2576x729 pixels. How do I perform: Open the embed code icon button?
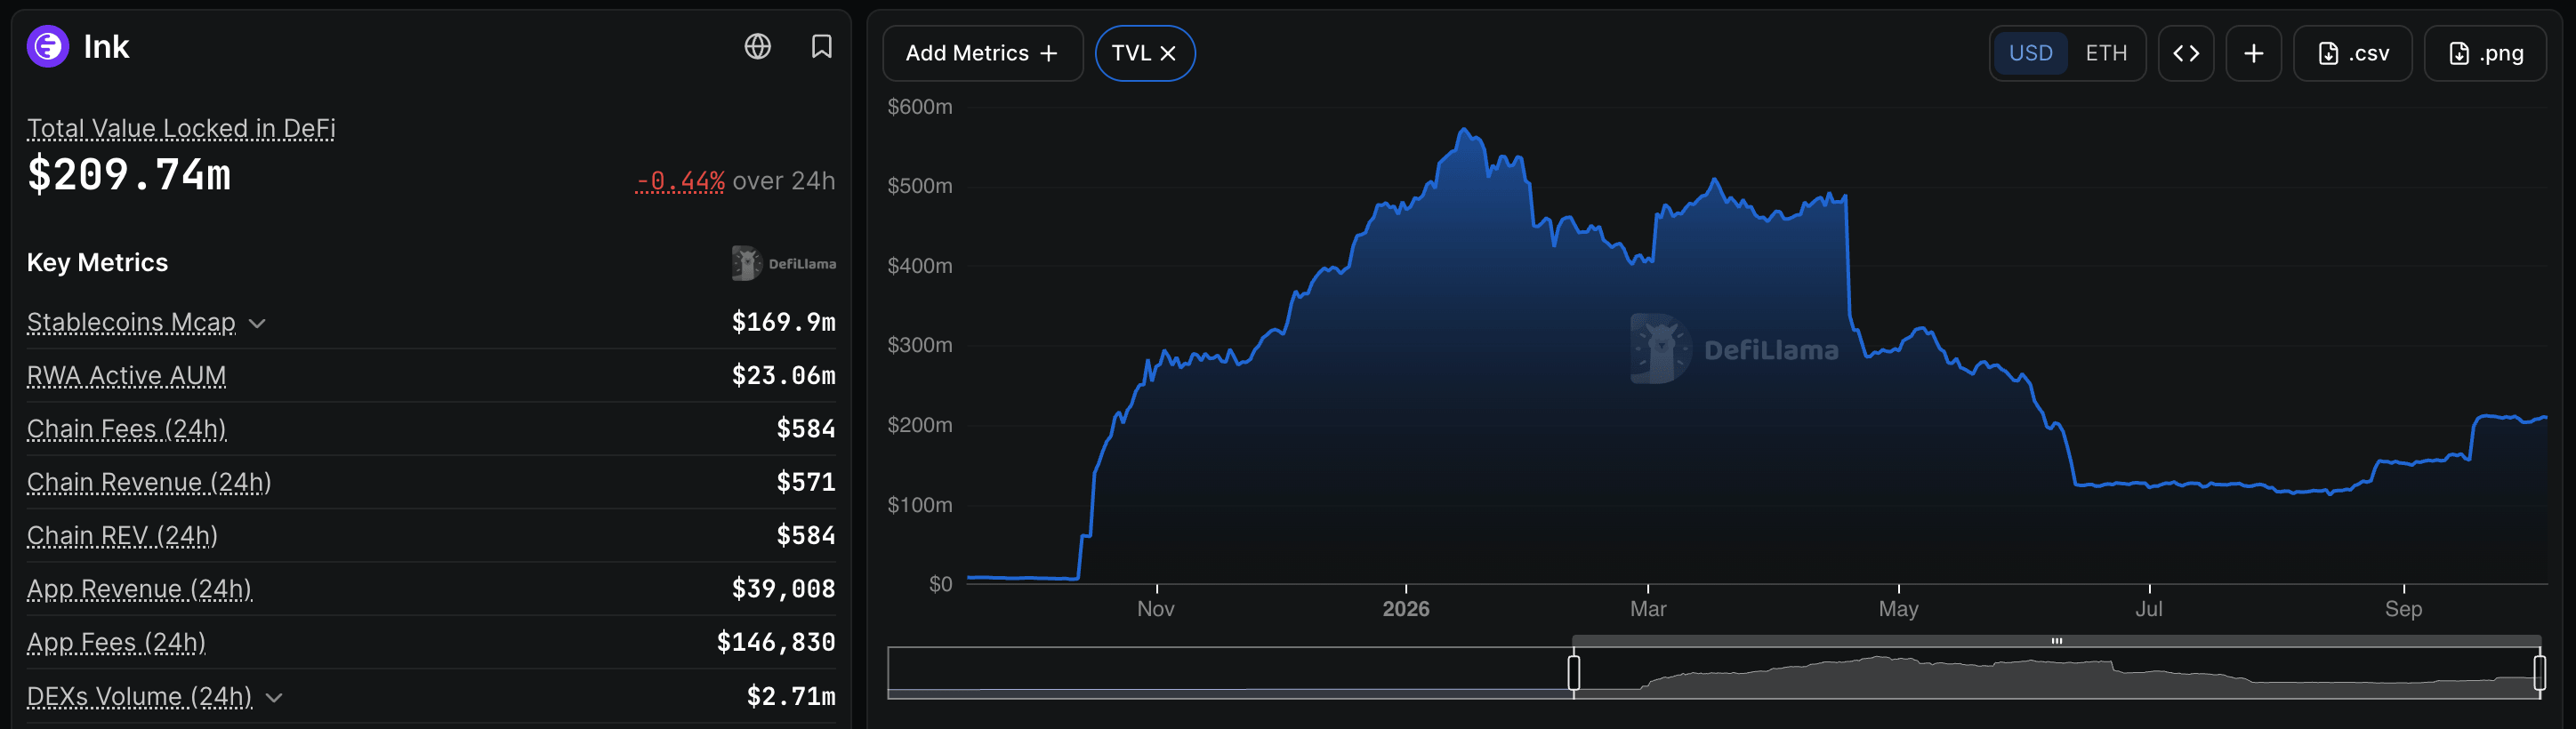click(x=2185, y=53)
